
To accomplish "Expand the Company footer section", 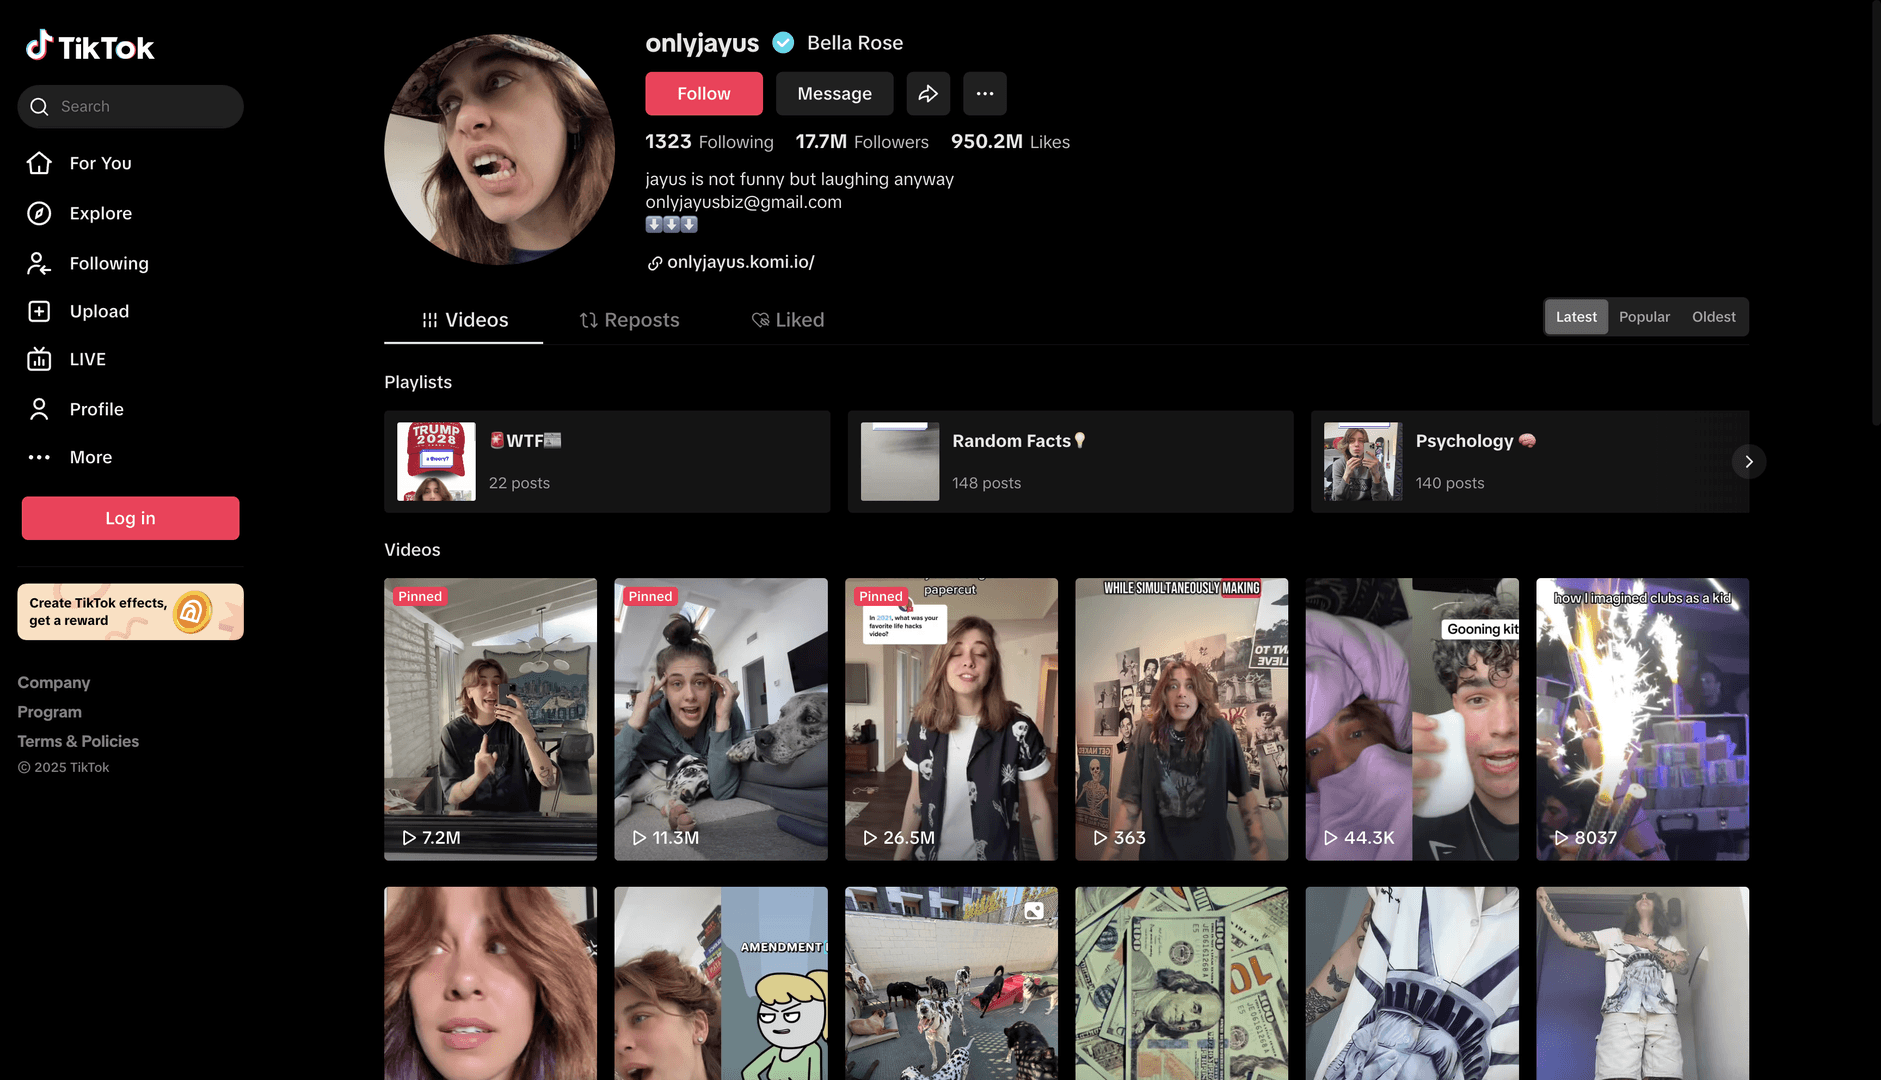I will (x=54, y=682).
